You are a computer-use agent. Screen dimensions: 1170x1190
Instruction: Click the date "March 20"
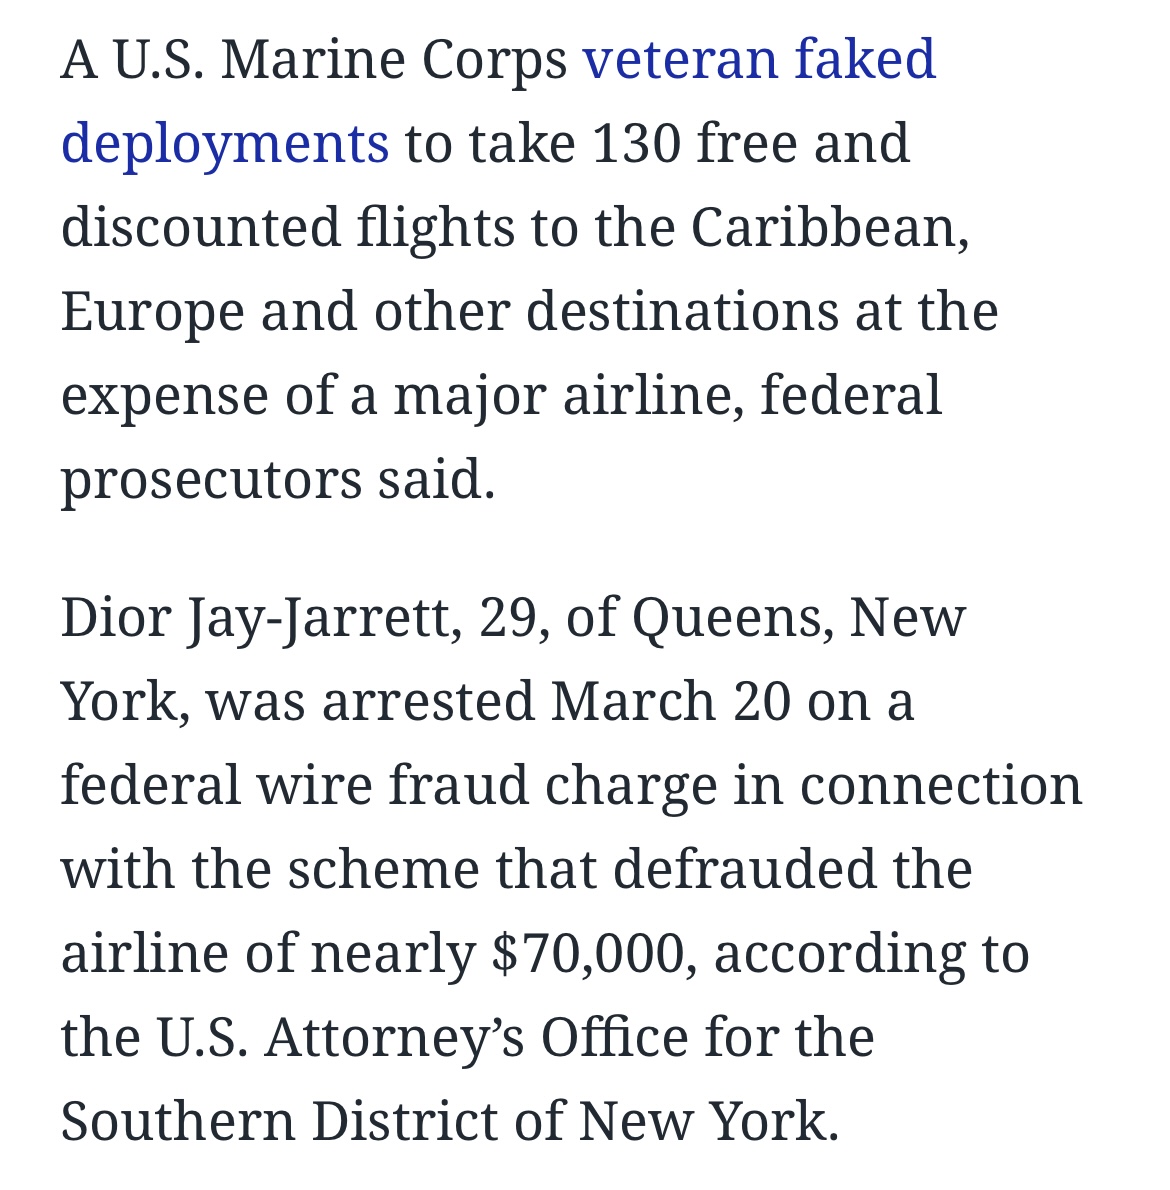pyautogui.click(x=671, y=700)
